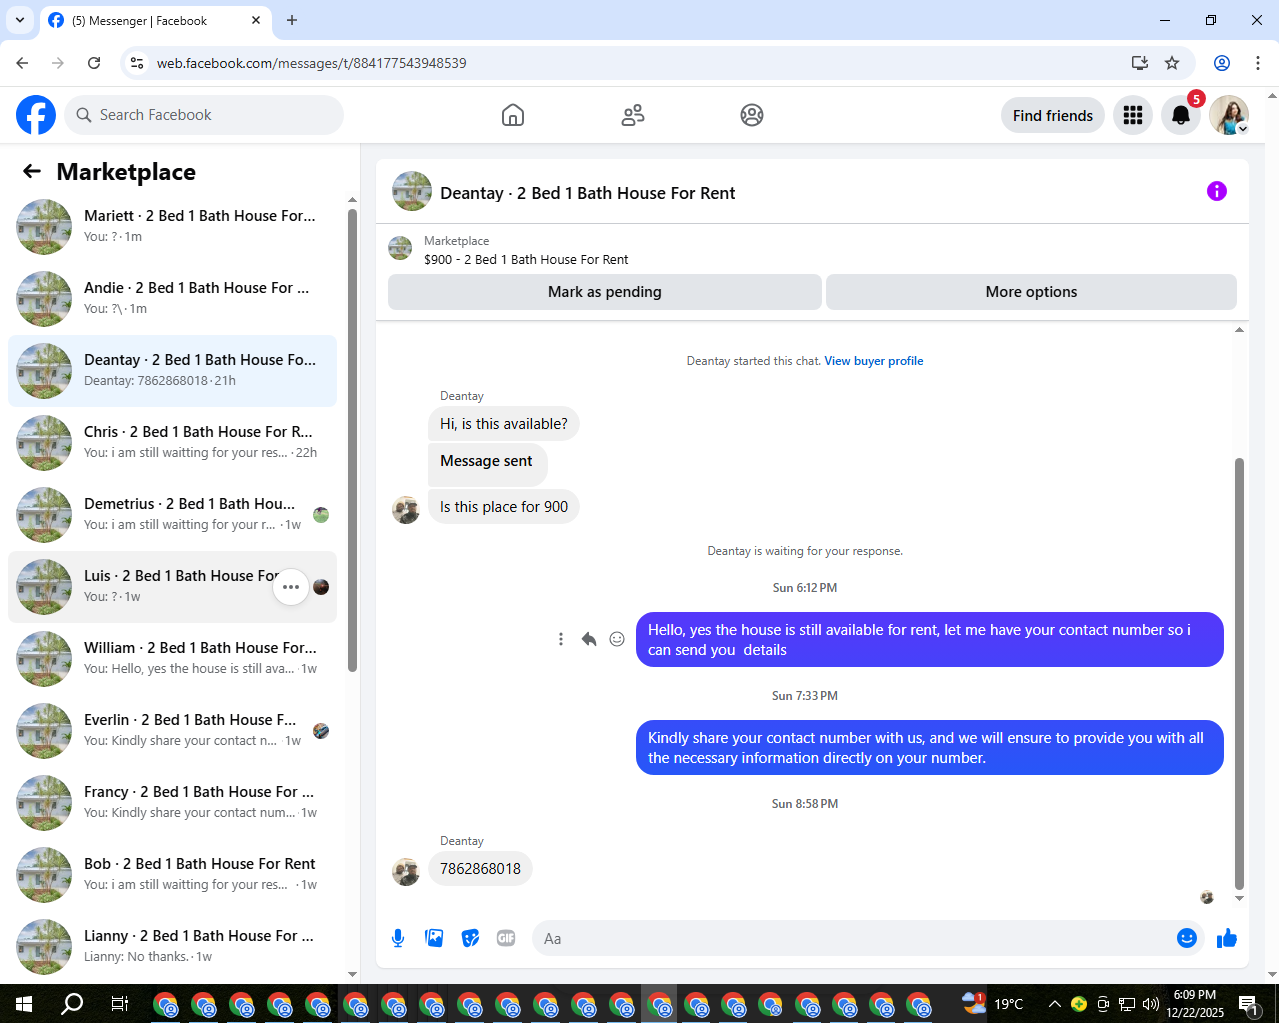Open volume control in tray

[x=1151, y=1004]
